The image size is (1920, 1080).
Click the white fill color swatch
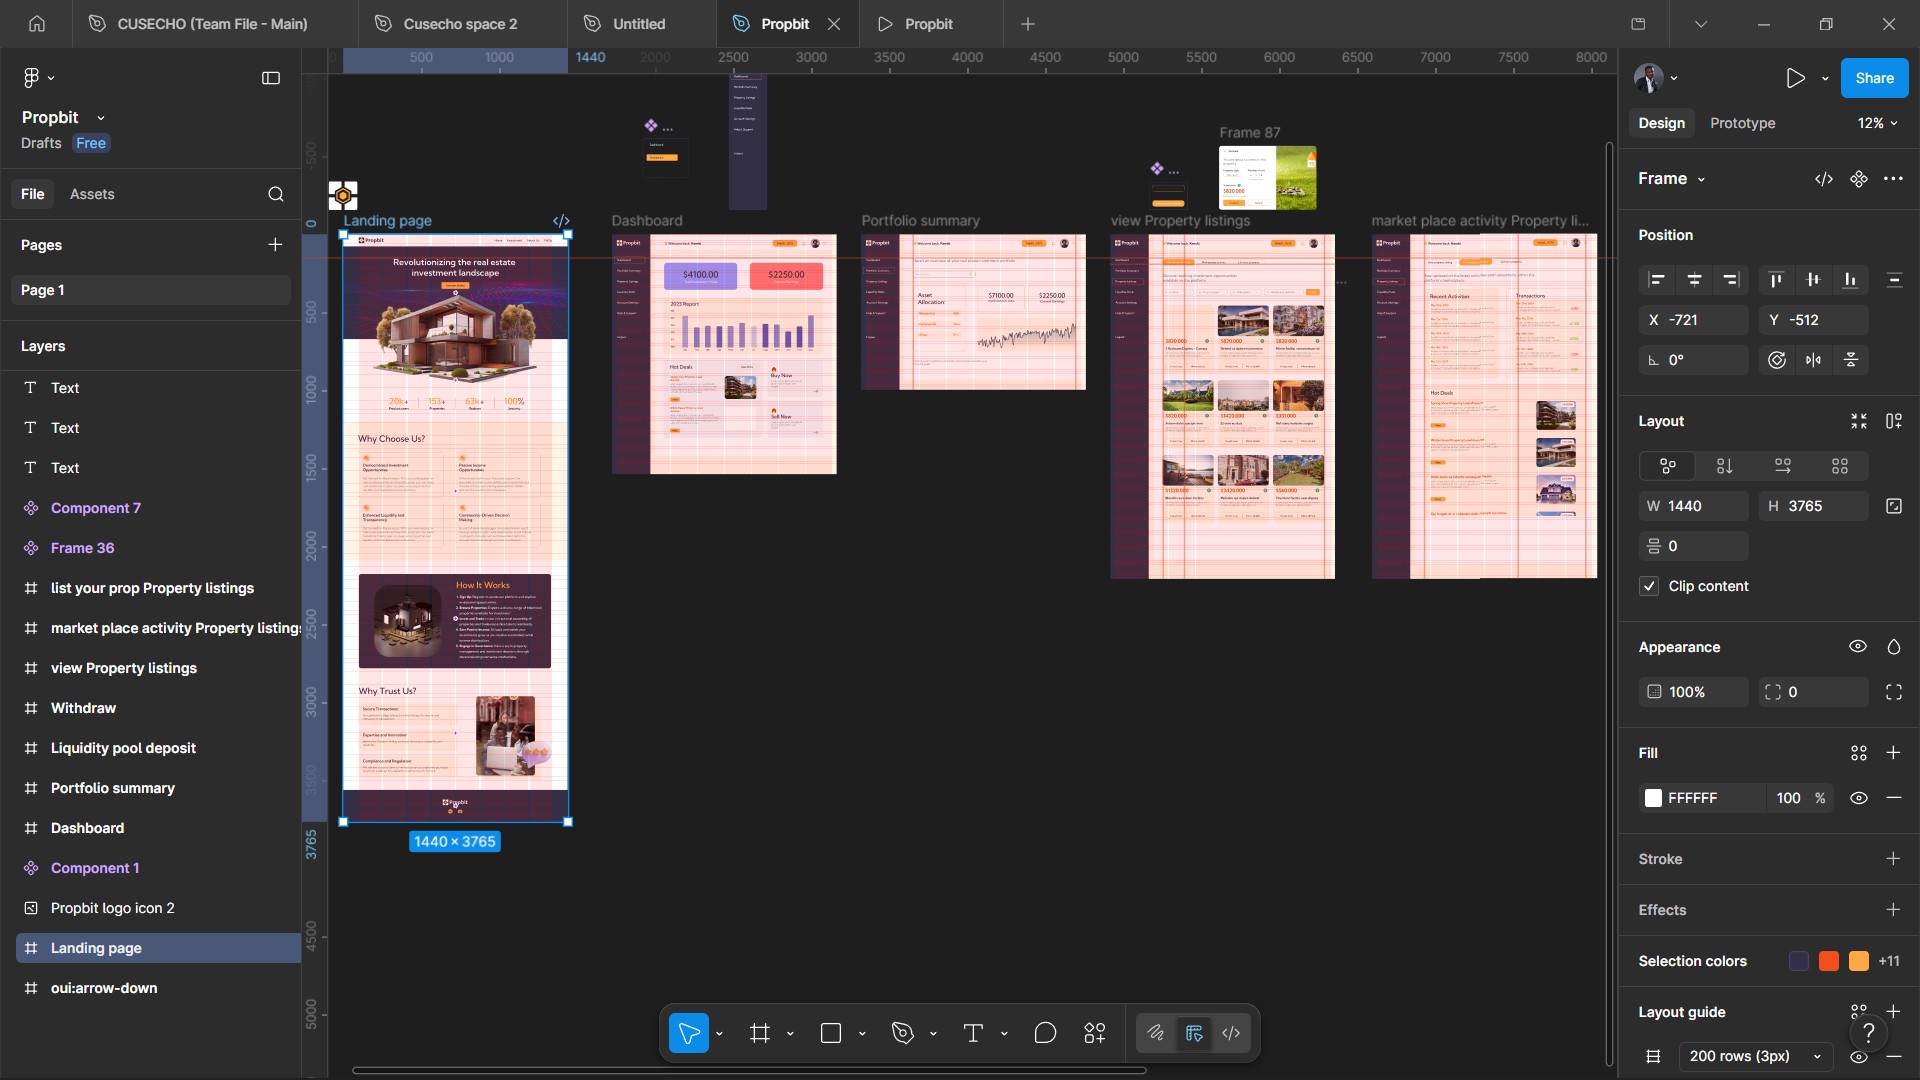[x=1653, y=798]
